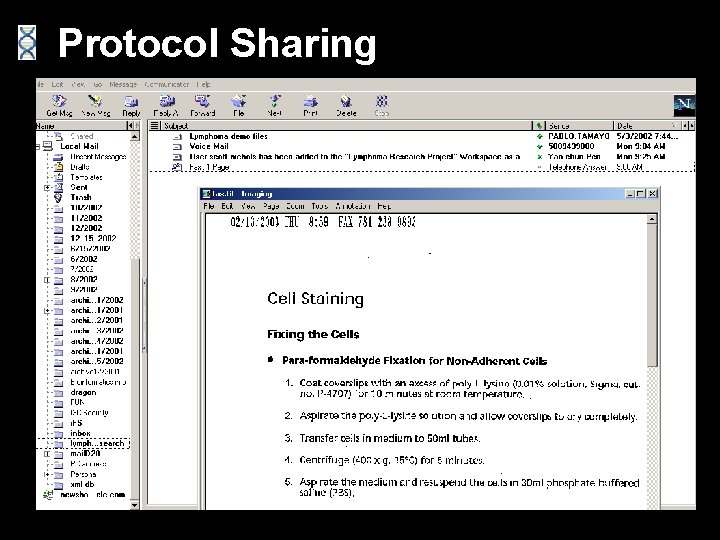
Task: Print the message with Print icon
Action: coord(310,101)
